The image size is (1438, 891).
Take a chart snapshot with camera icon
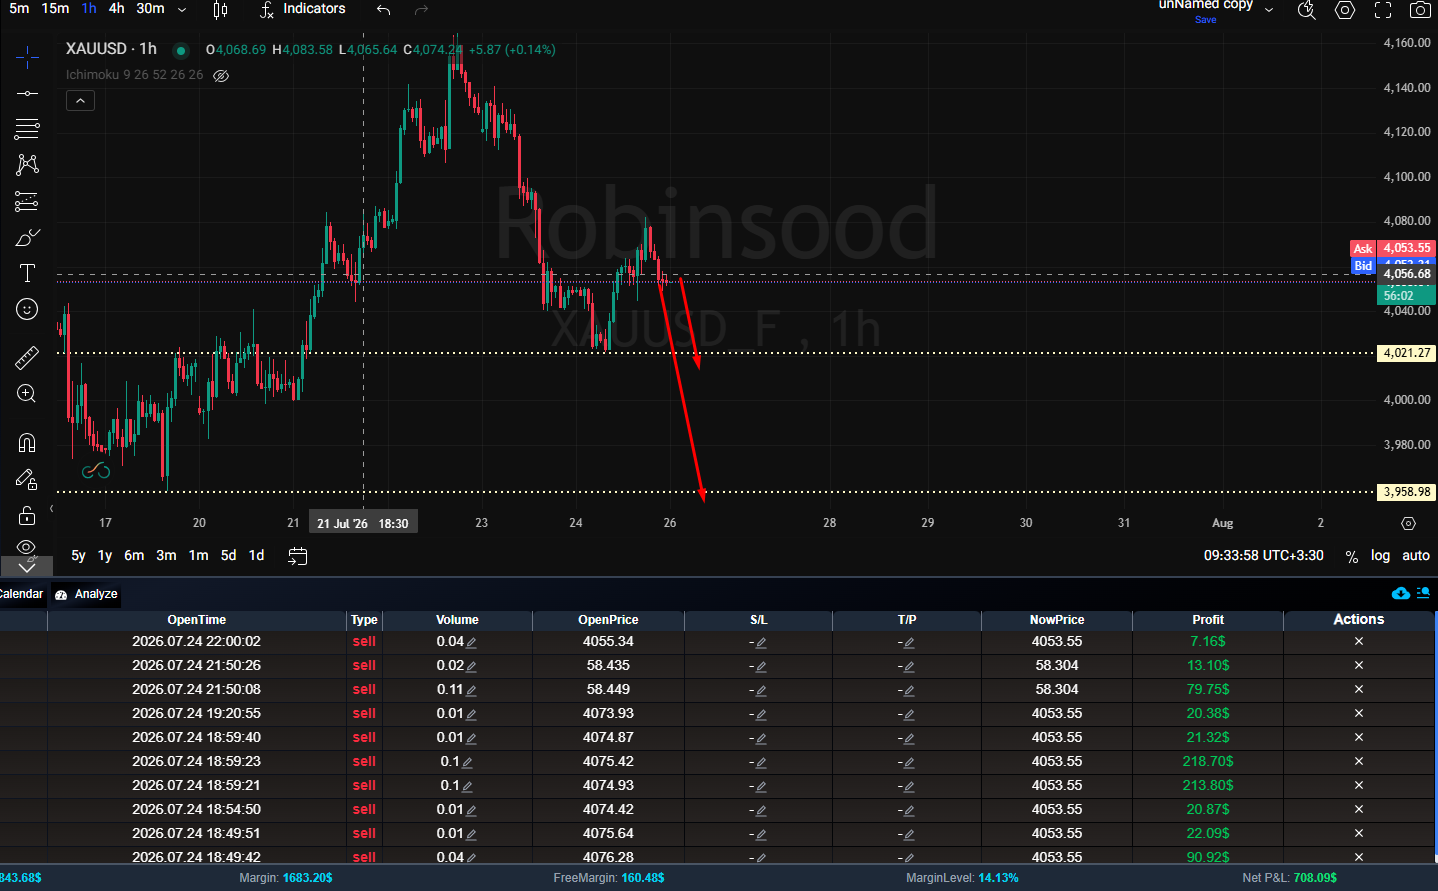(1419, 10)
